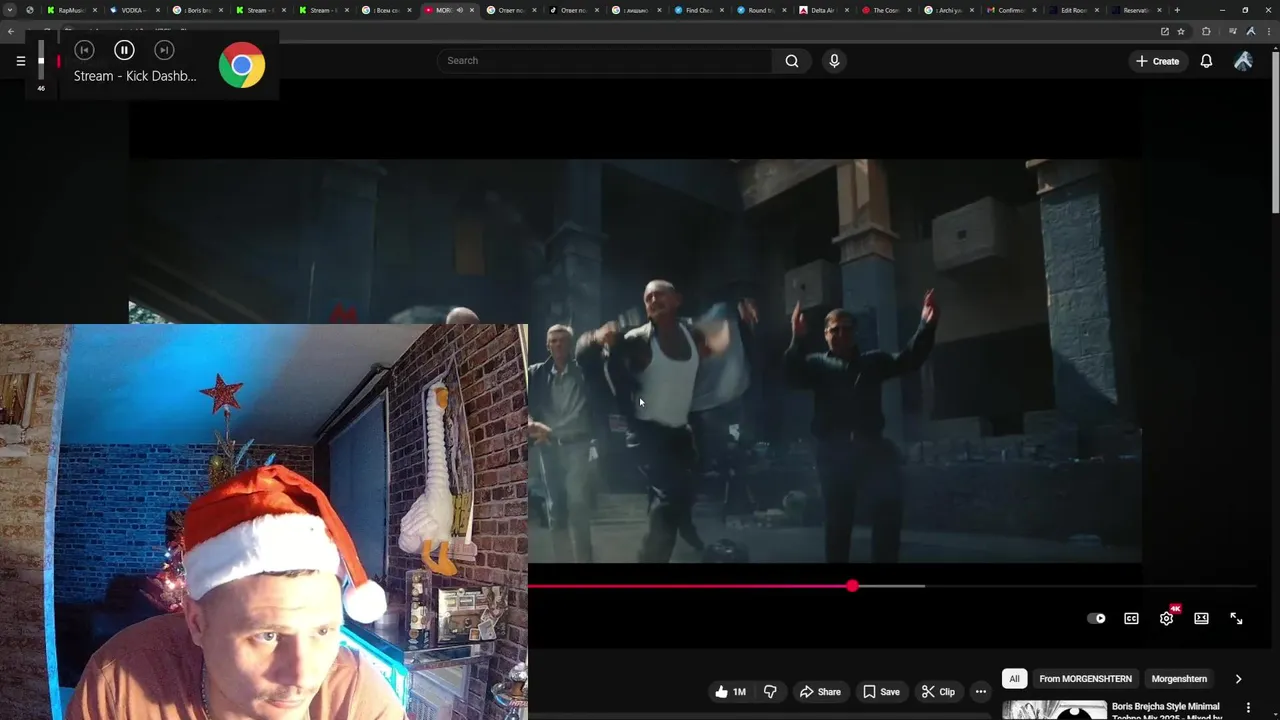This screenshot has height=720, width=1280.
Task: Start voice search with the microphone
Action: click(x=834, y=61)
